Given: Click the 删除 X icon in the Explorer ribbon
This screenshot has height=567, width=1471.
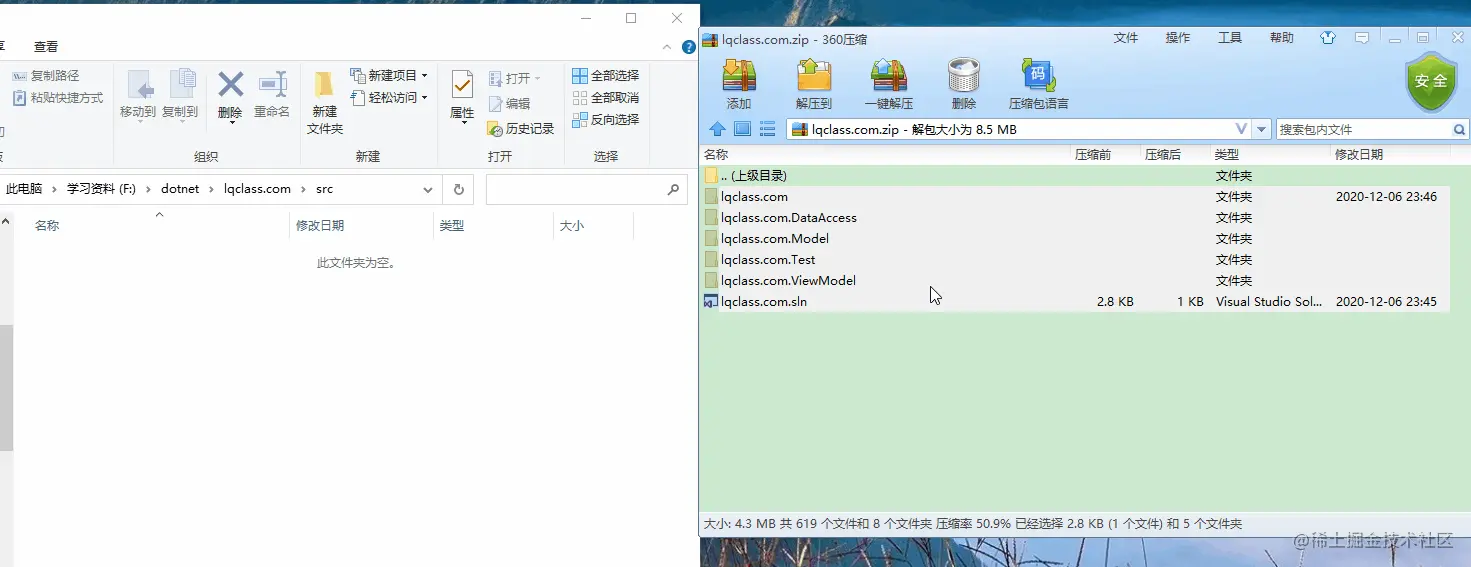Looking at the screenshot, I should [231, 84].
